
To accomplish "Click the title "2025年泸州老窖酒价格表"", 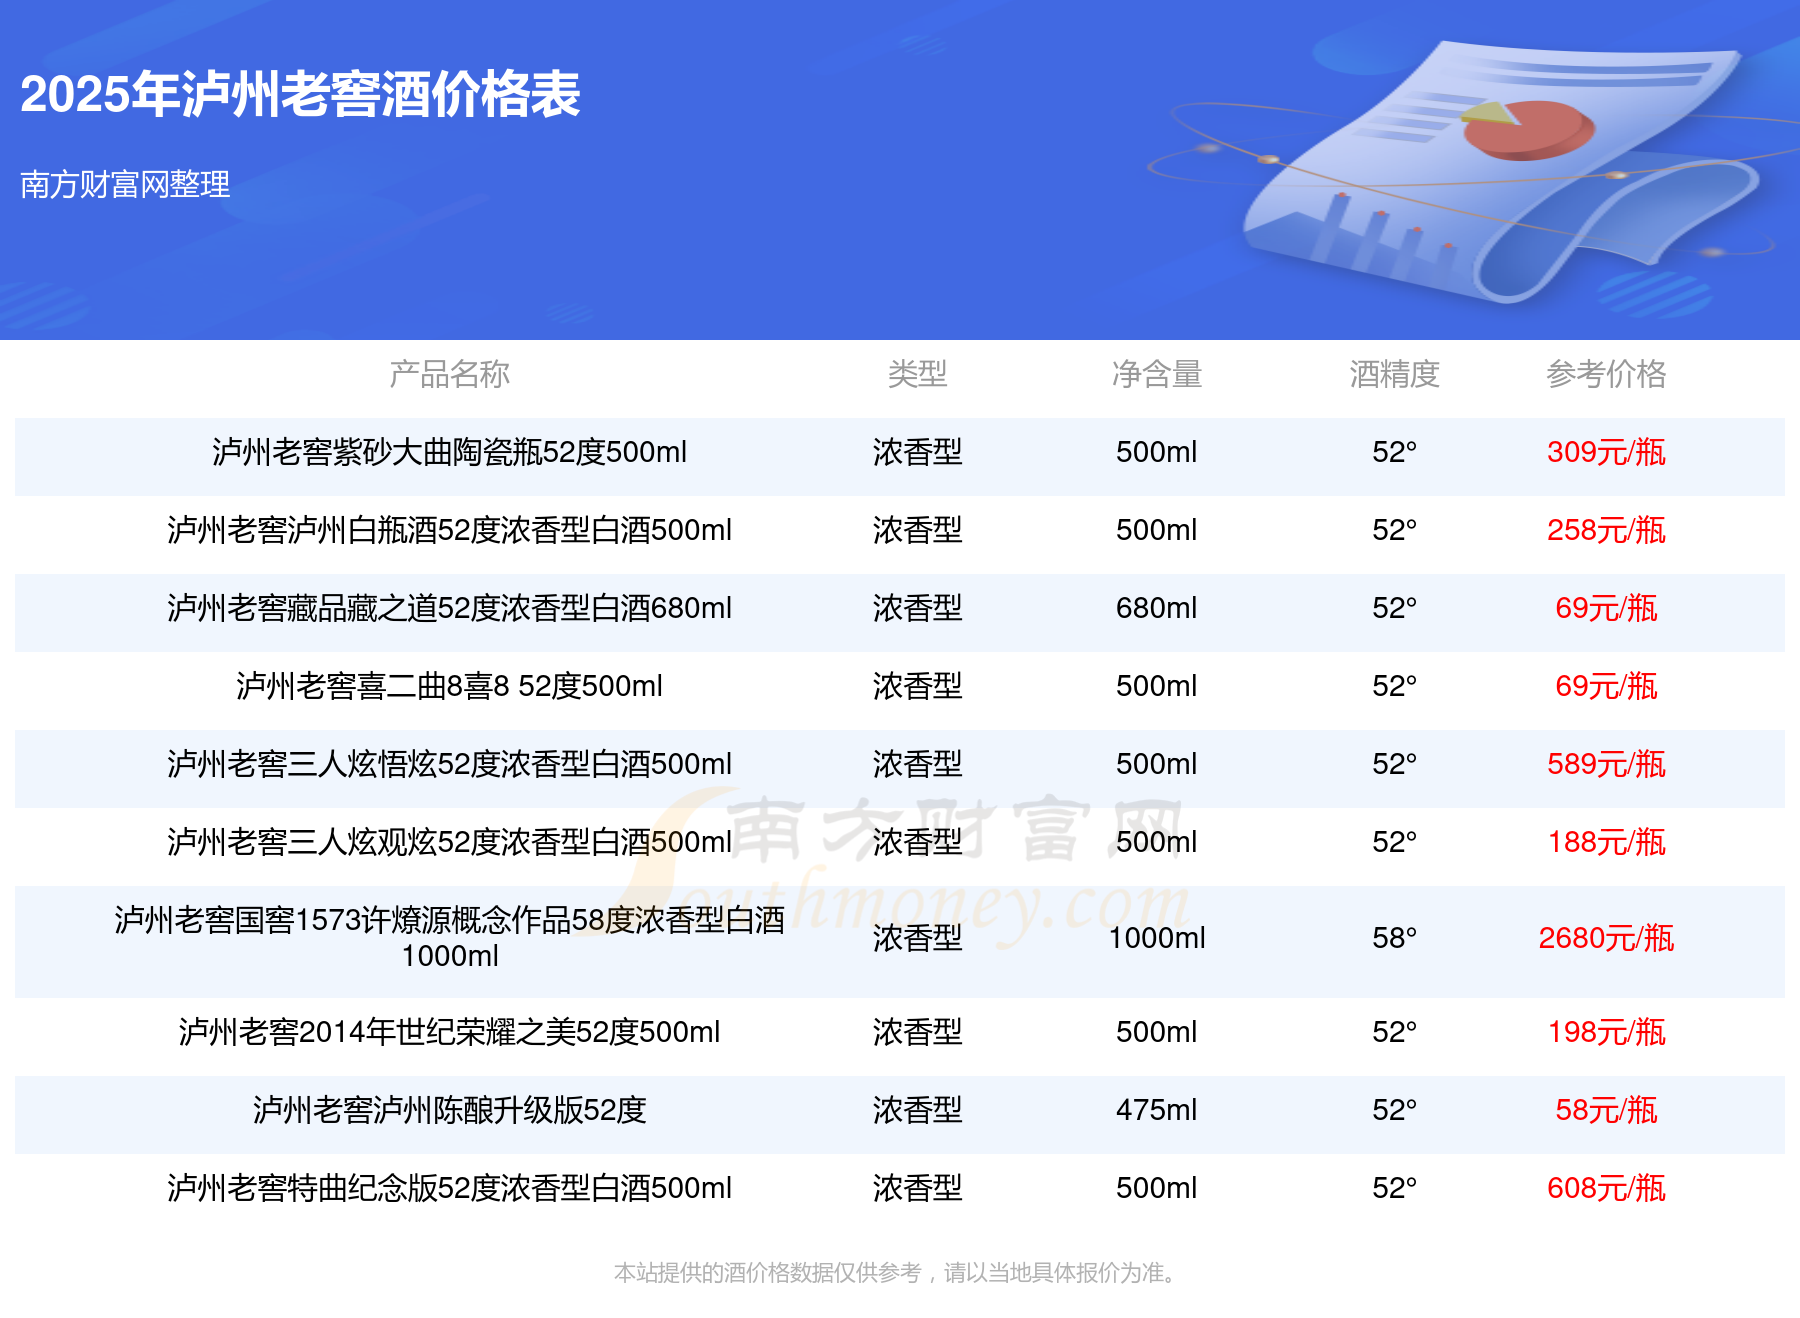I will click(300, 95).
